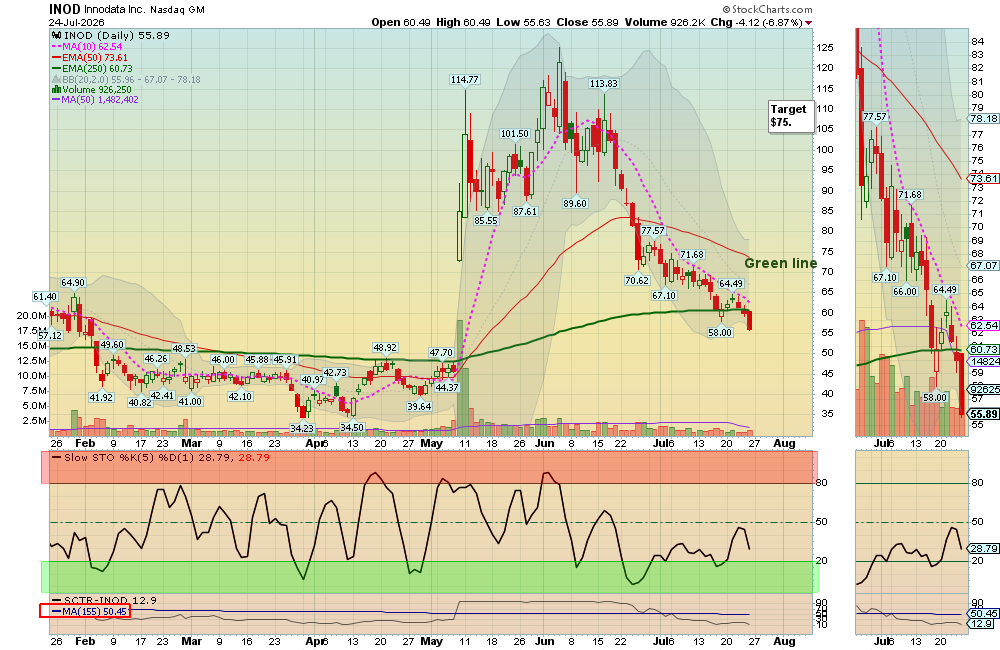The height and width of the screenshot is (650, 1000).
Task: Select the EMA(50) 73.61 legend entry
Action: pyautogui.click(x=90, y=57)
